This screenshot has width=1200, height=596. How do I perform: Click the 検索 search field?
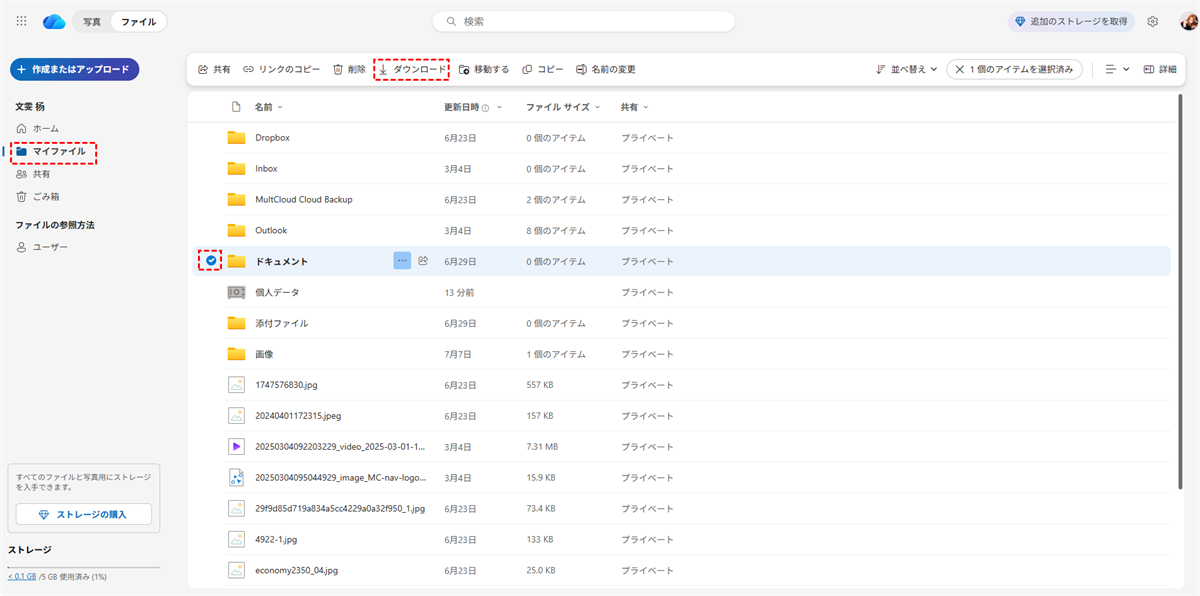[584, 21]
